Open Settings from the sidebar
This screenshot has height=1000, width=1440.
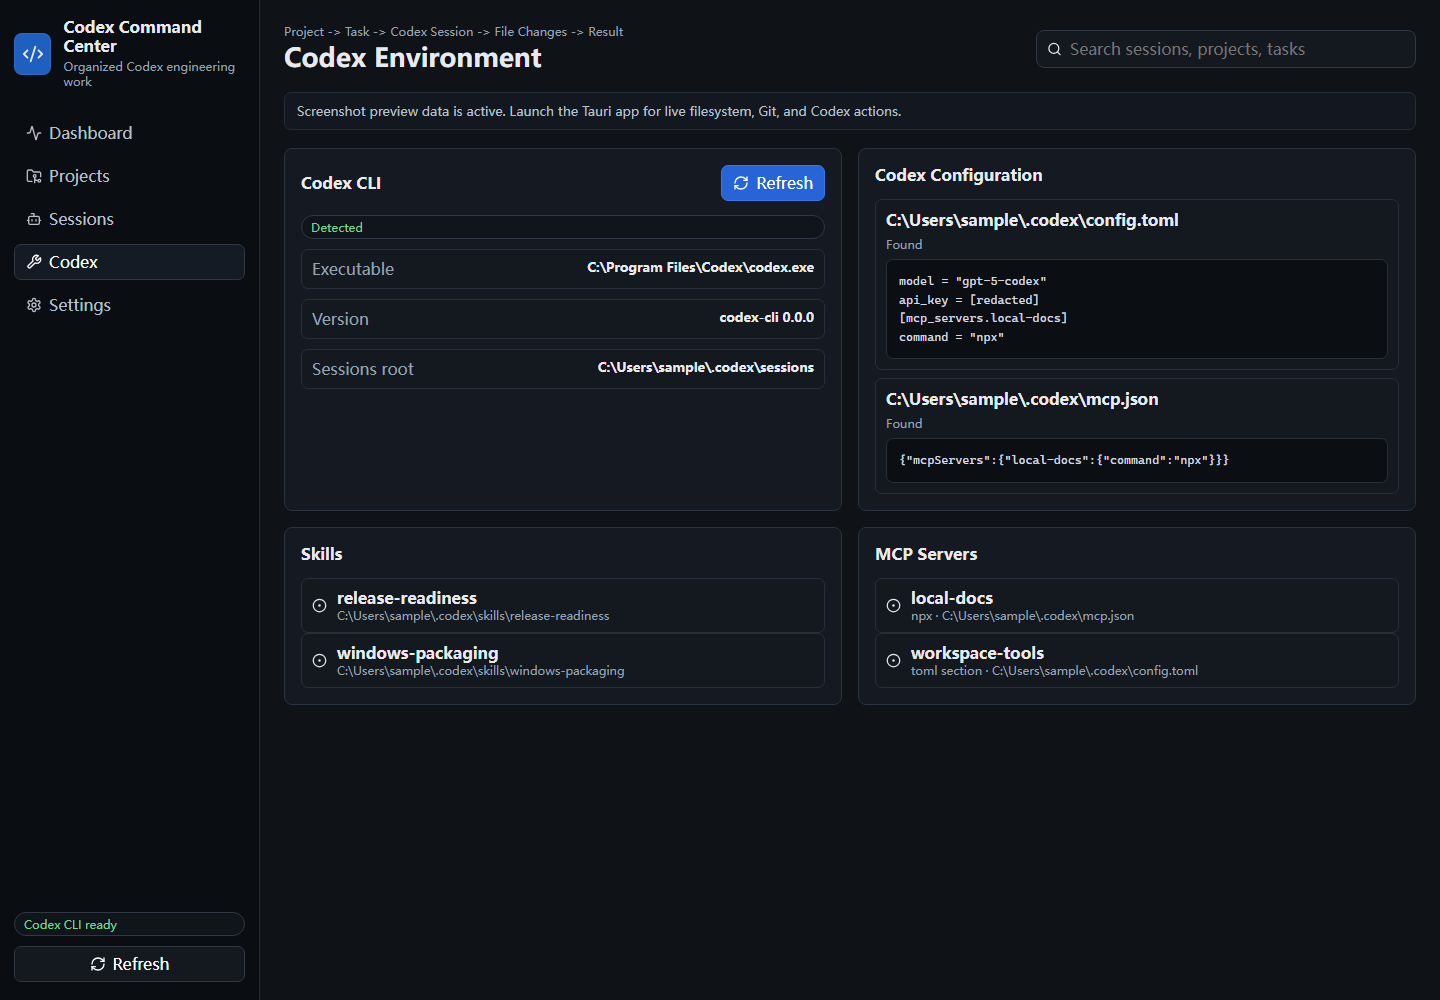129,305
